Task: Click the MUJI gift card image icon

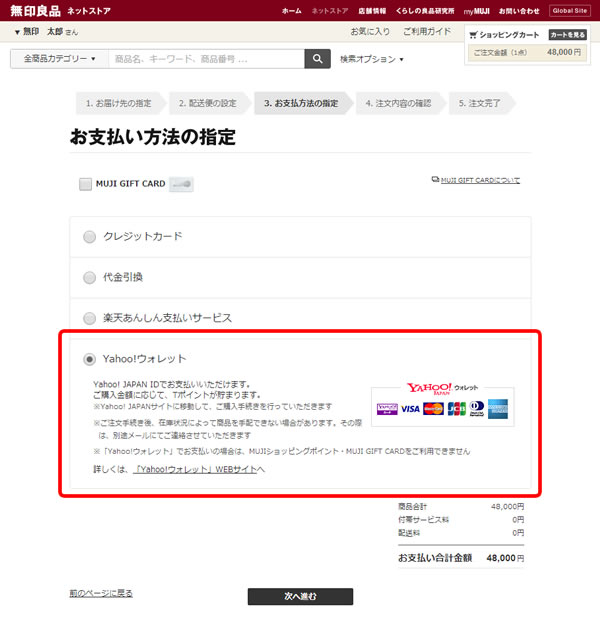Action: 181,184
